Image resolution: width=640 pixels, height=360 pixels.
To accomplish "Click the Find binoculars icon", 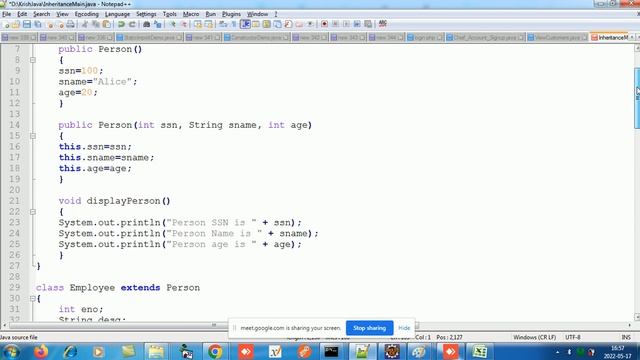I will [x=147, y=24].
